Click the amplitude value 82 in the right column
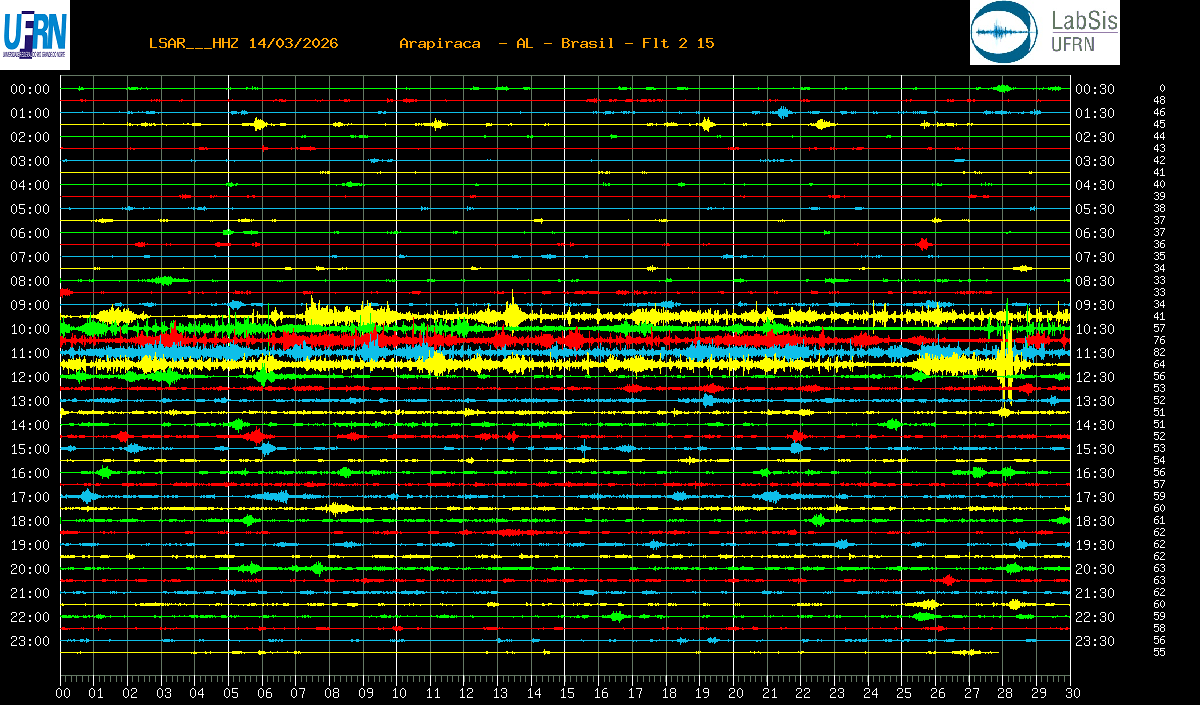Image resolution: width=1200 pixels, height=705 pixels. pos(1159,352)
